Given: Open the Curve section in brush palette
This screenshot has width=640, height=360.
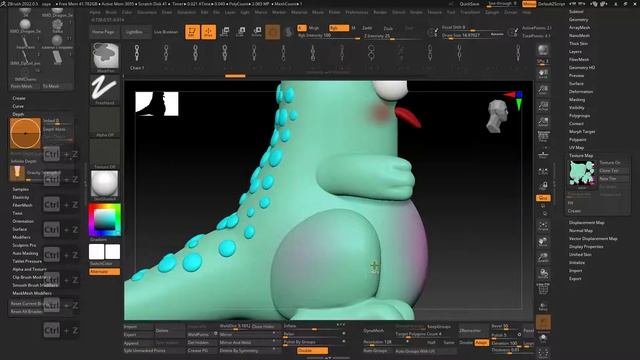Looking at the screenshot, I should [18, 106].
